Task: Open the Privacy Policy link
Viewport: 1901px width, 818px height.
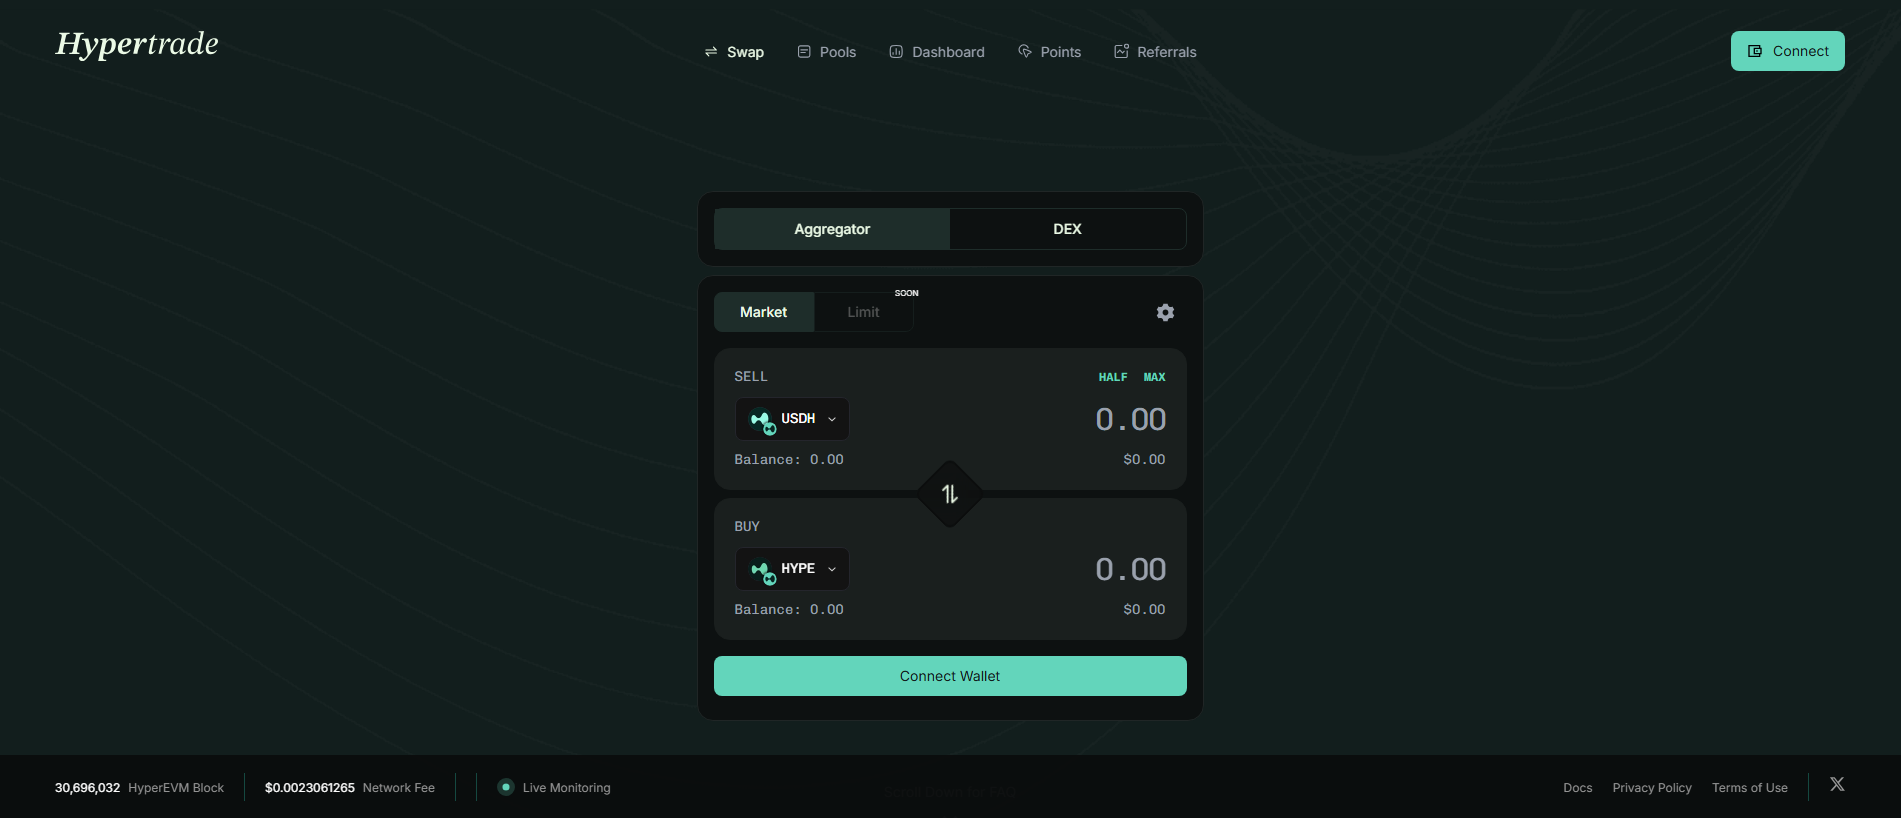Action: (1652, 788)
